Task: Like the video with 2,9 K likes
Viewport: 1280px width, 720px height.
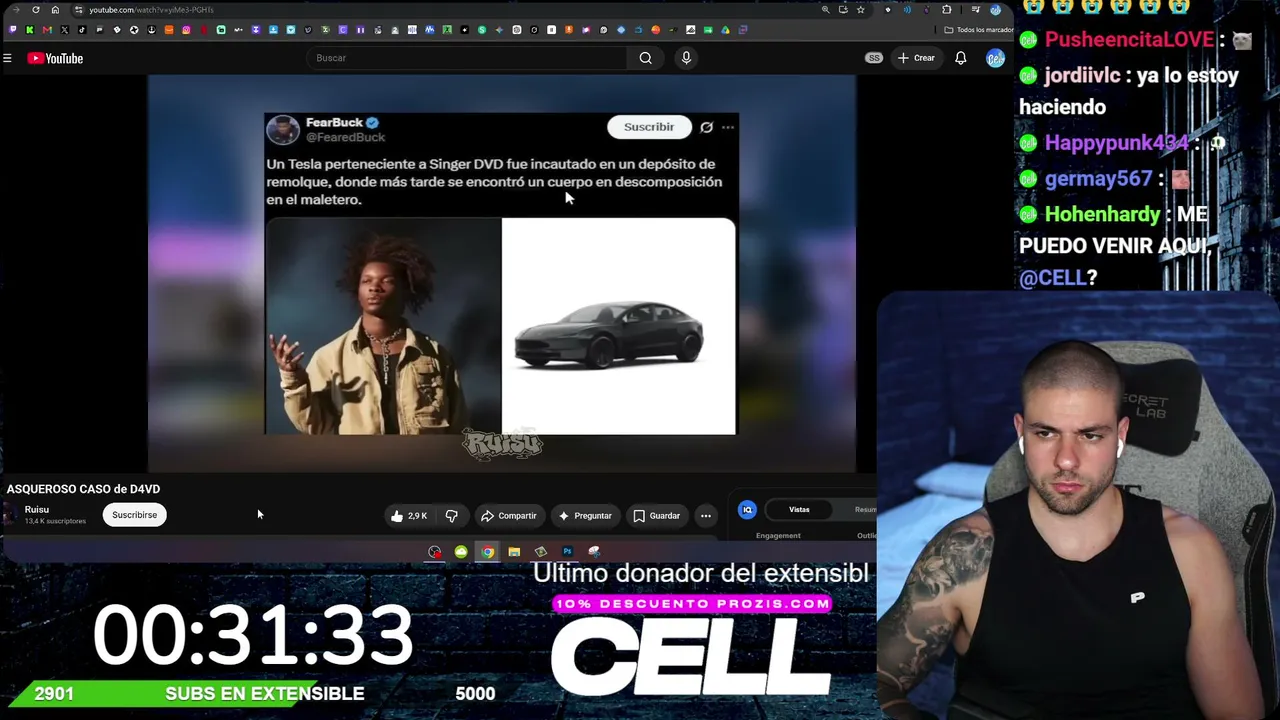Action: coord(409,516)
